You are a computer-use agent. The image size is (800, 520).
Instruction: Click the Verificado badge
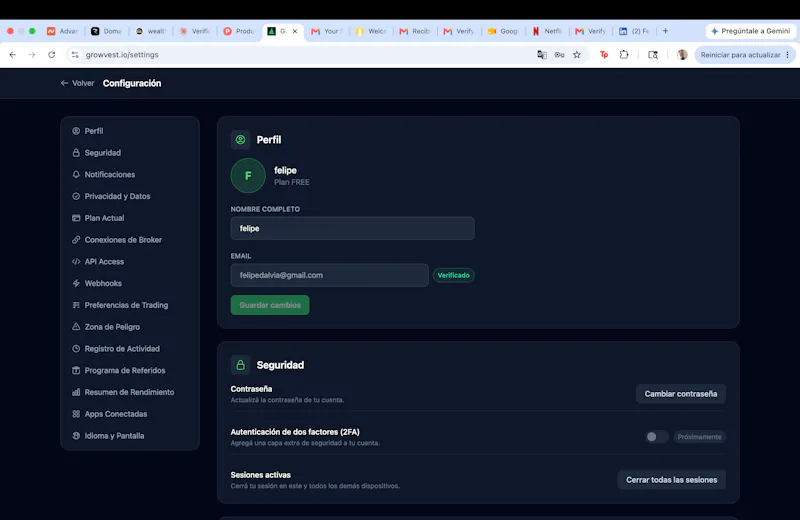[x=454, y=275]
